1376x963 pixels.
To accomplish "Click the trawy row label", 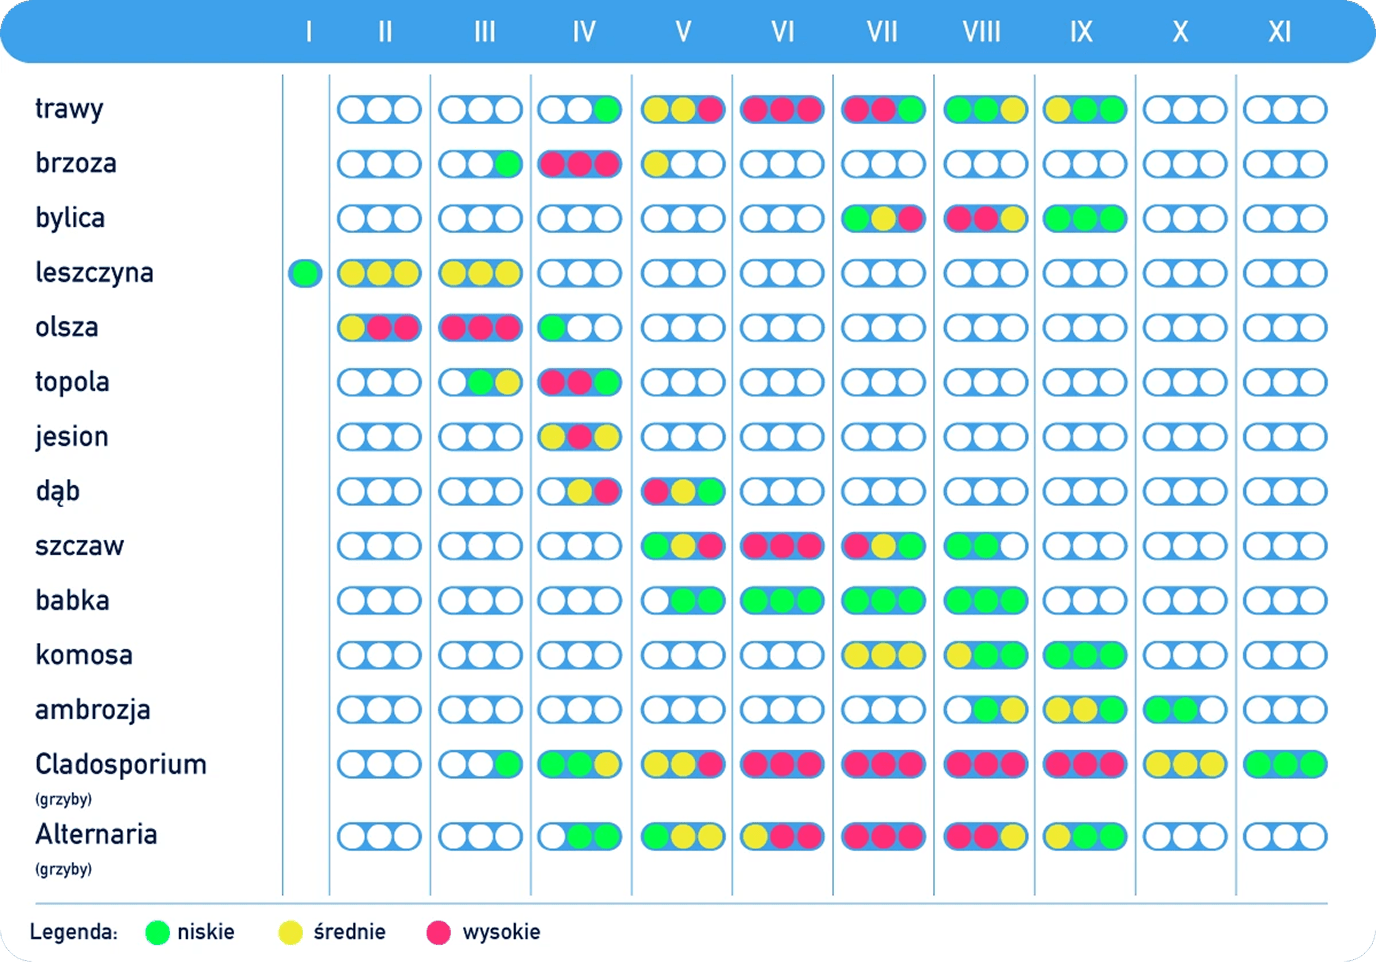I will tap(69, 108).
